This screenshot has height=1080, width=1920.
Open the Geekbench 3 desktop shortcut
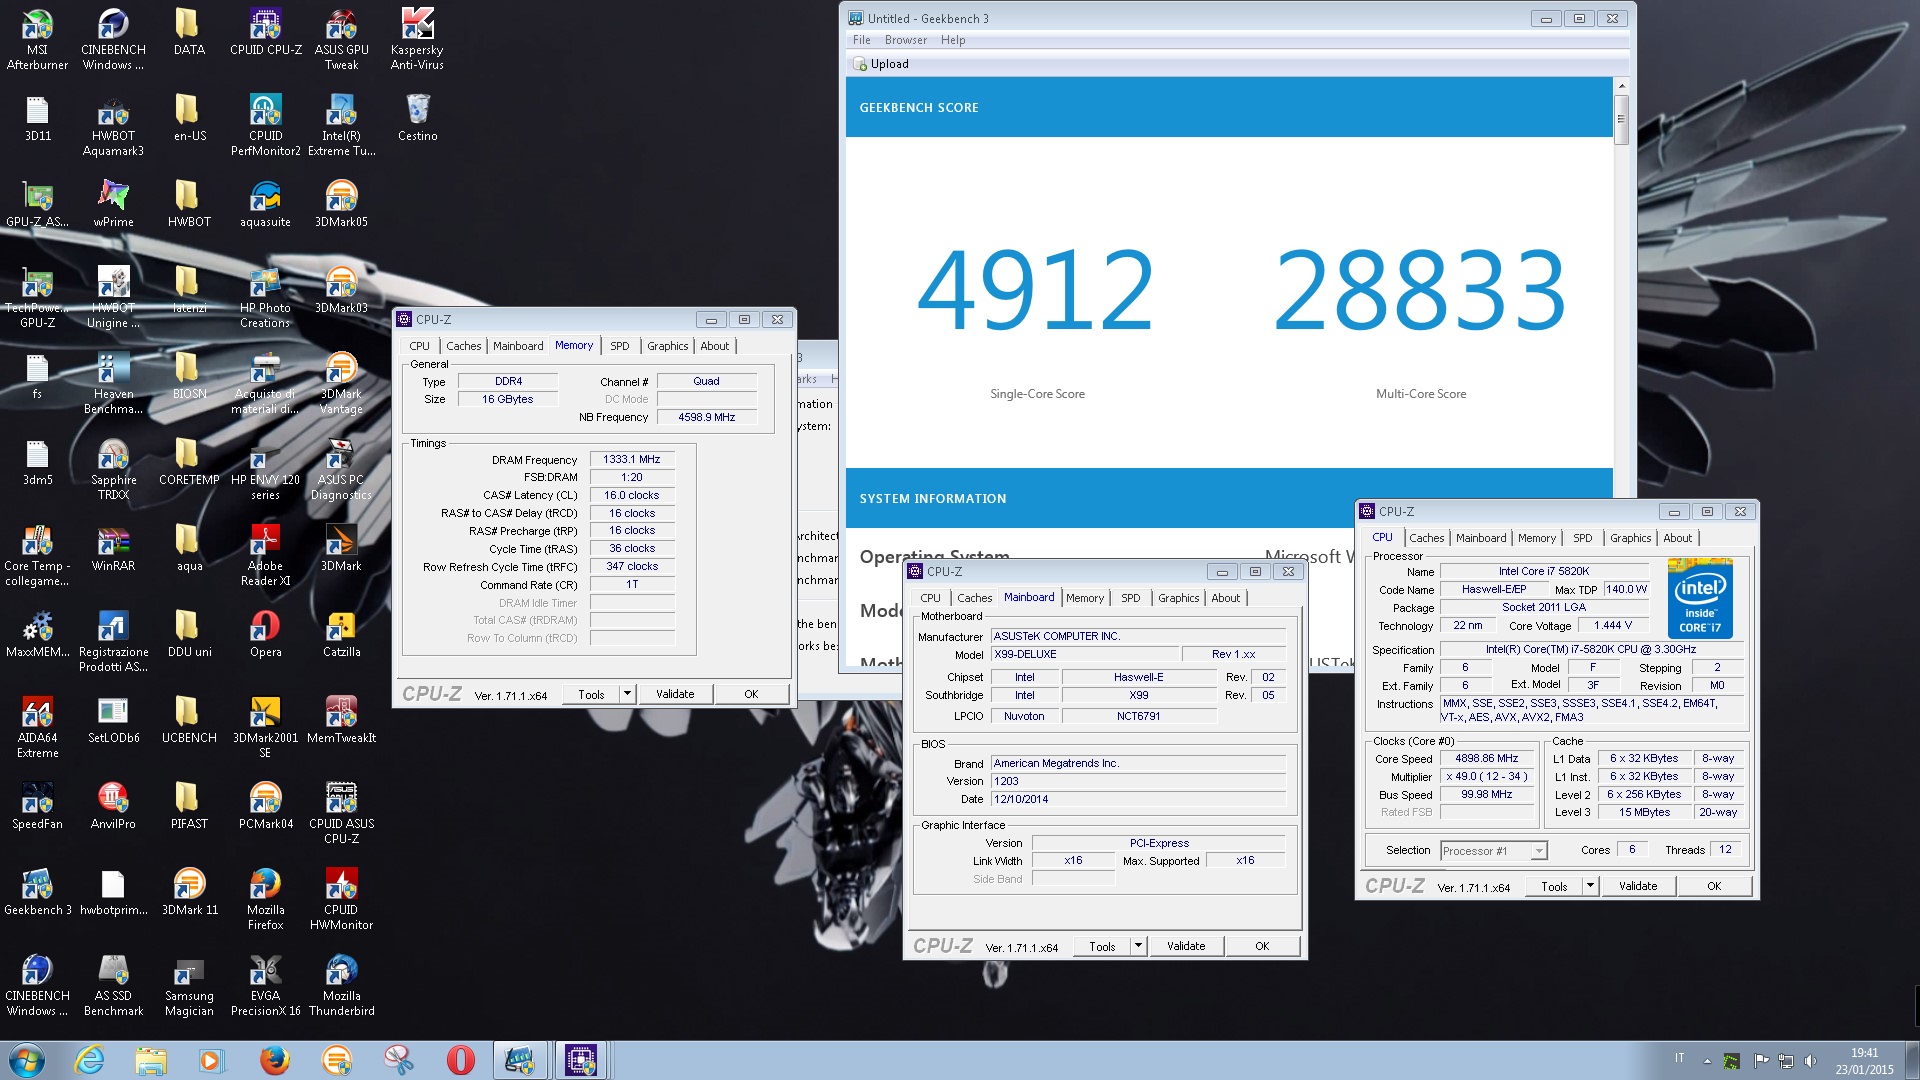pyautogui.click(x=37, y=891)
